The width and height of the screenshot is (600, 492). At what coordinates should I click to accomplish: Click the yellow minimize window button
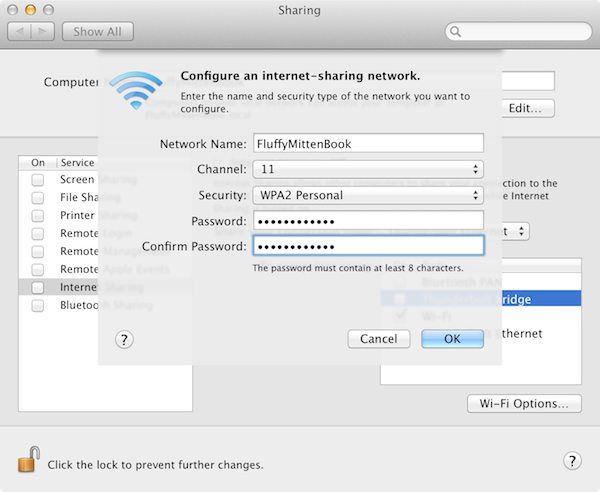(30, 10)
